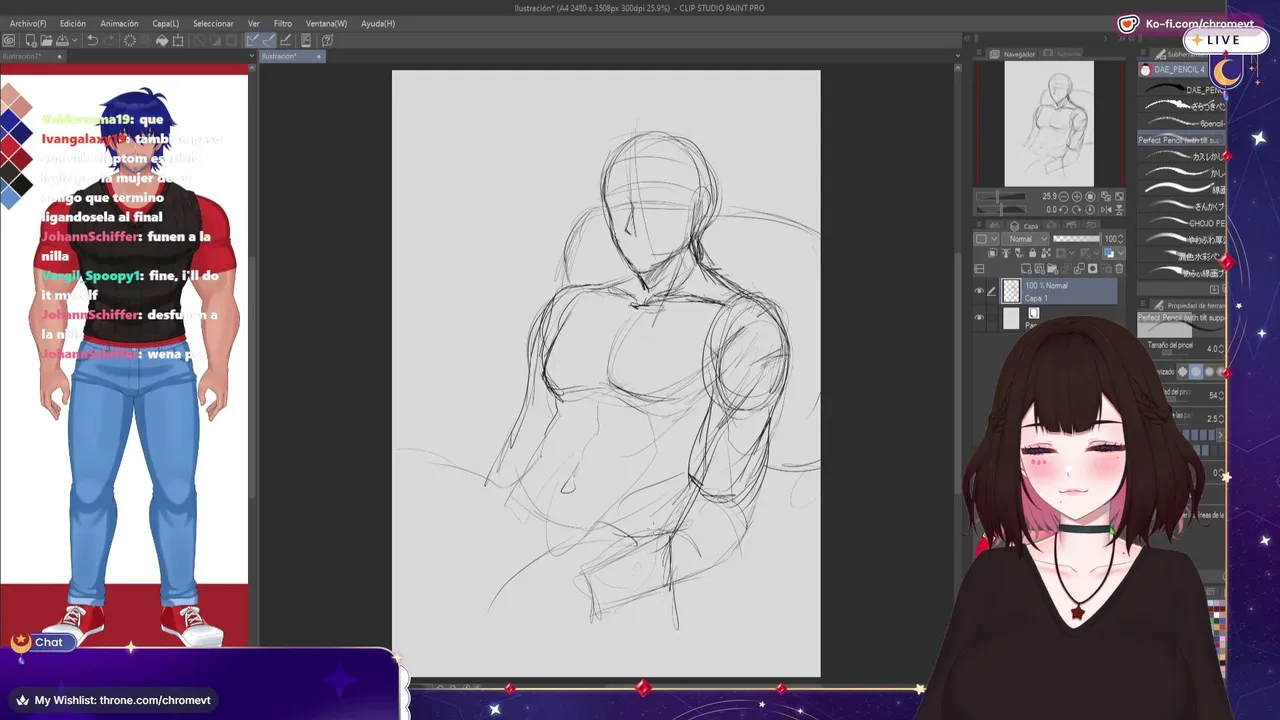The image size is (1280, 720).
Task: Select the DAE_PENCIL 4 sub tool group
Action: [x=1173, y=70]
